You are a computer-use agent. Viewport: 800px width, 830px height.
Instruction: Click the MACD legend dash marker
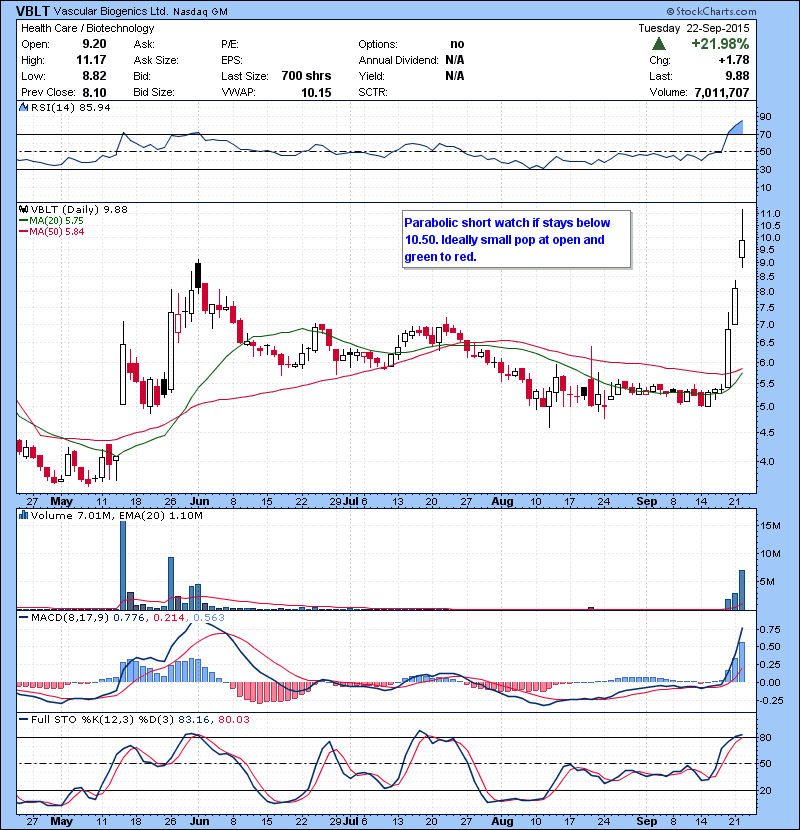pos(24,617)
